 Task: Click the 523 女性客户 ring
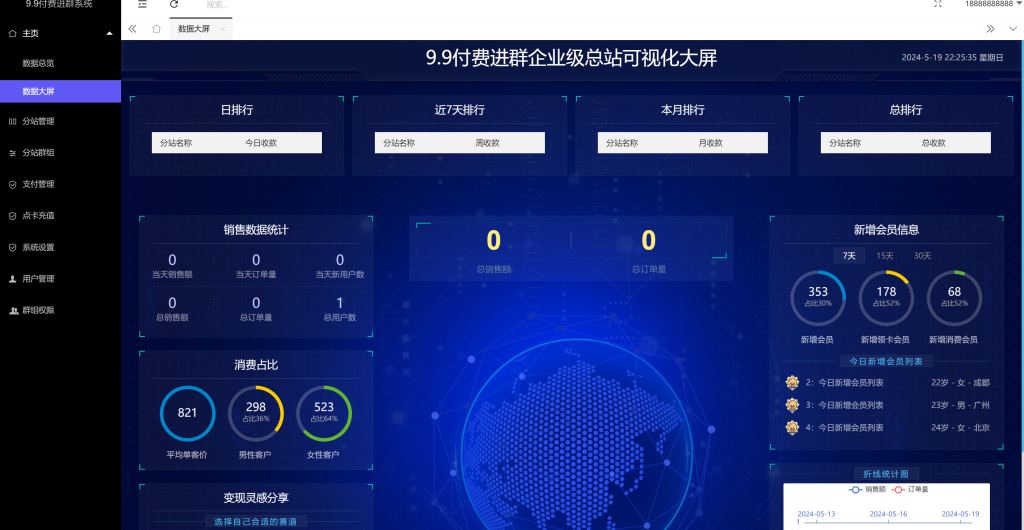324,413
